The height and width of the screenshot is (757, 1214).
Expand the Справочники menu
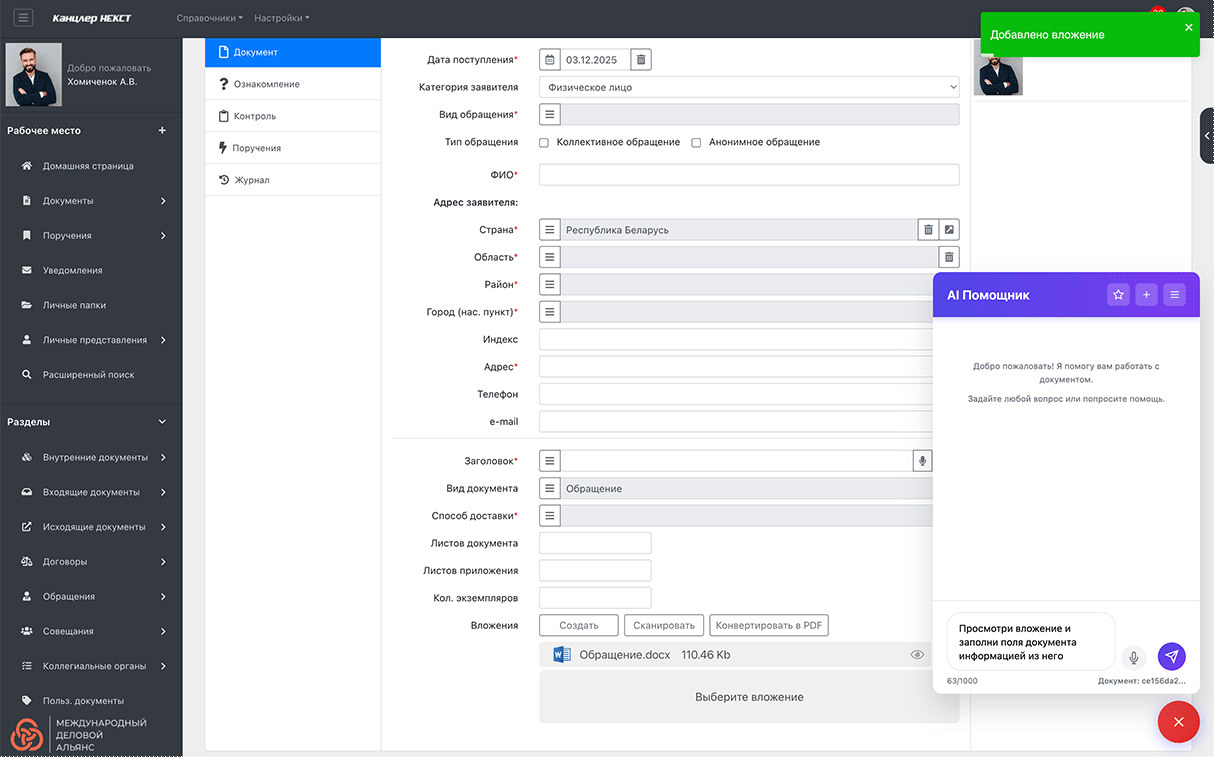[209, 18]
